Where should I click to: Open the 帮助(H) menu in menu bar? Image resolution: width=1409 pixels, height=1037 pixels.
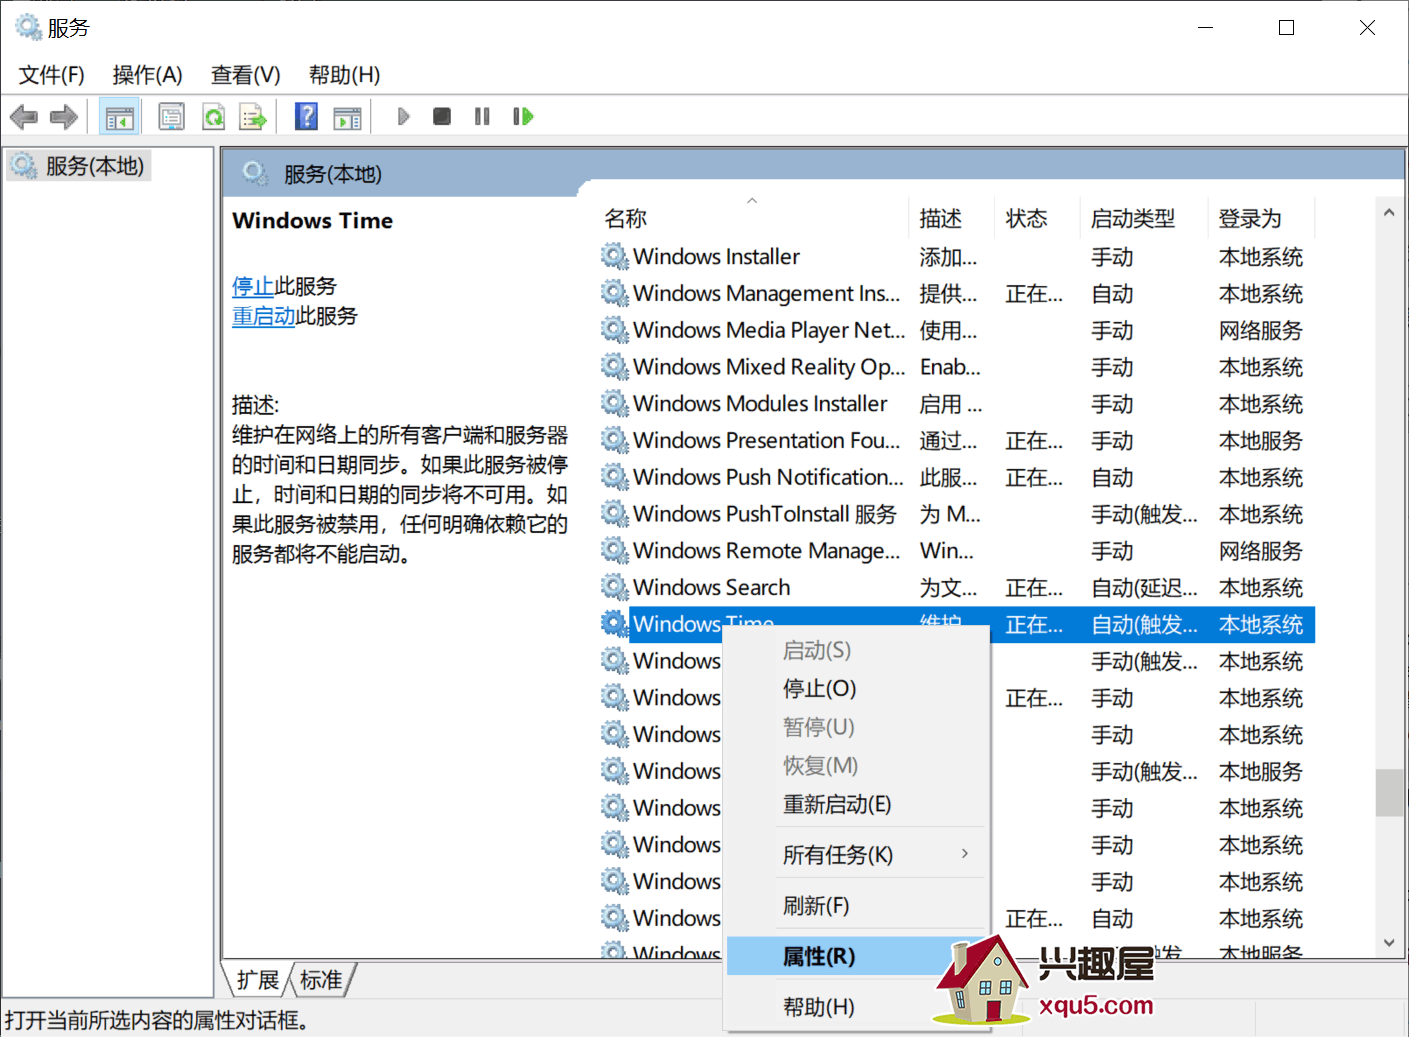344,75
